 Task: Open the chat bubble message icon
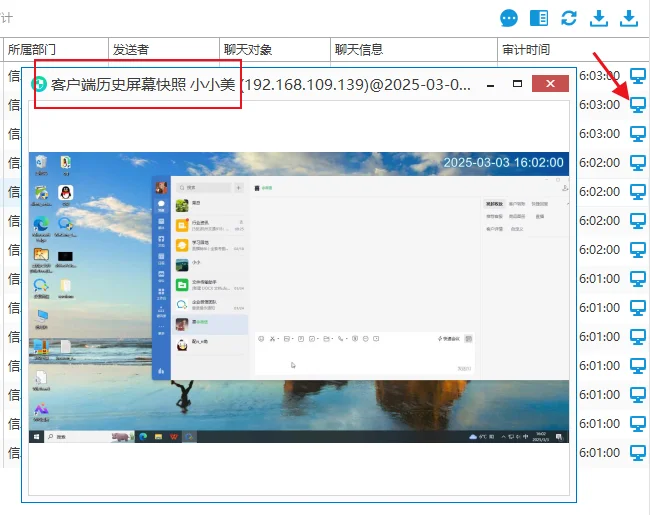[509, 18]
